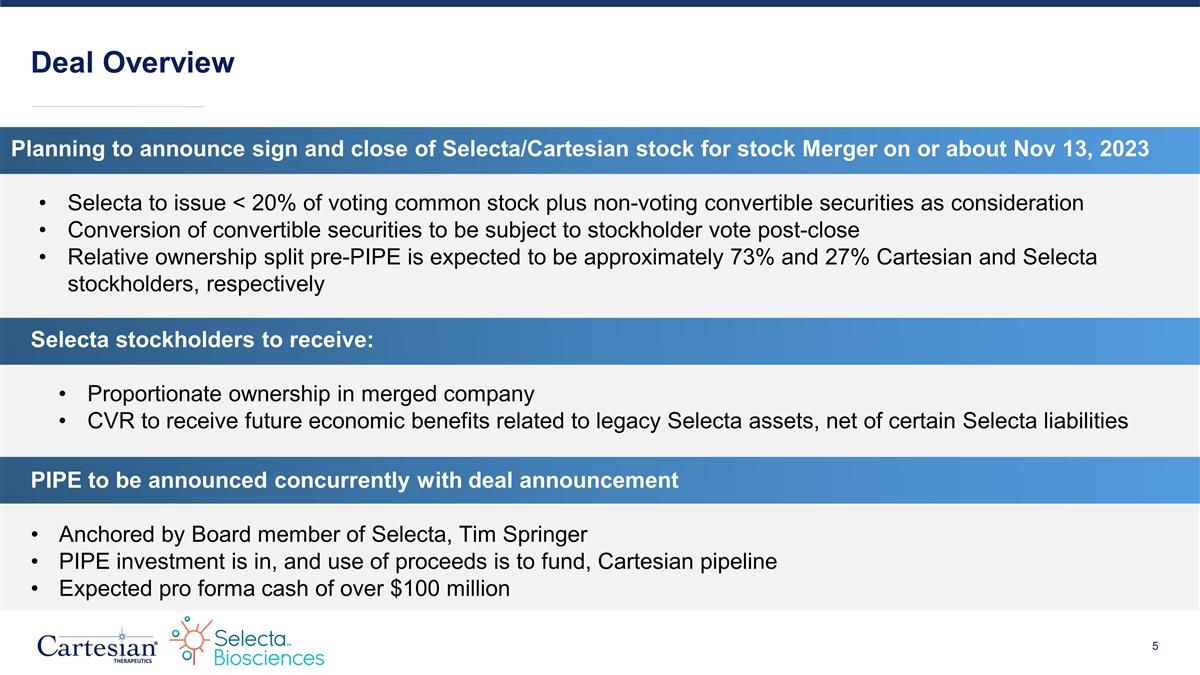Click the CVR future economic benefits bullet
This screenshot has width=1200, height=675.
click(x=608, y=421)
